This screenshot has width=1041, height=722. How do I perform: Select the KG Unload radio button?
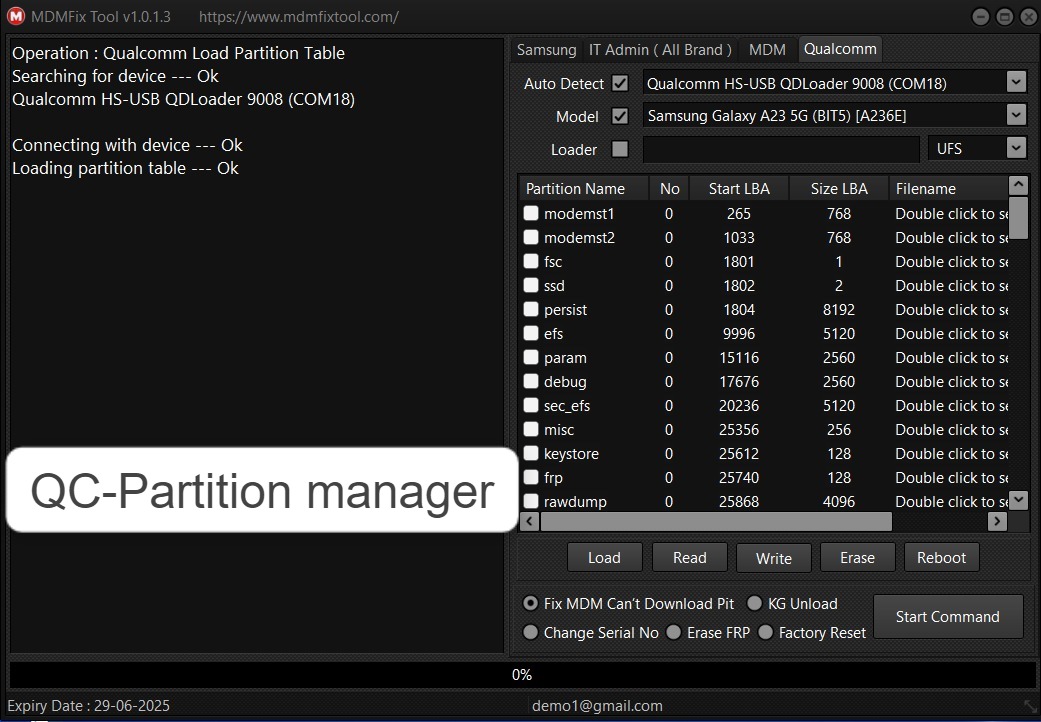[x=755, y=603]
